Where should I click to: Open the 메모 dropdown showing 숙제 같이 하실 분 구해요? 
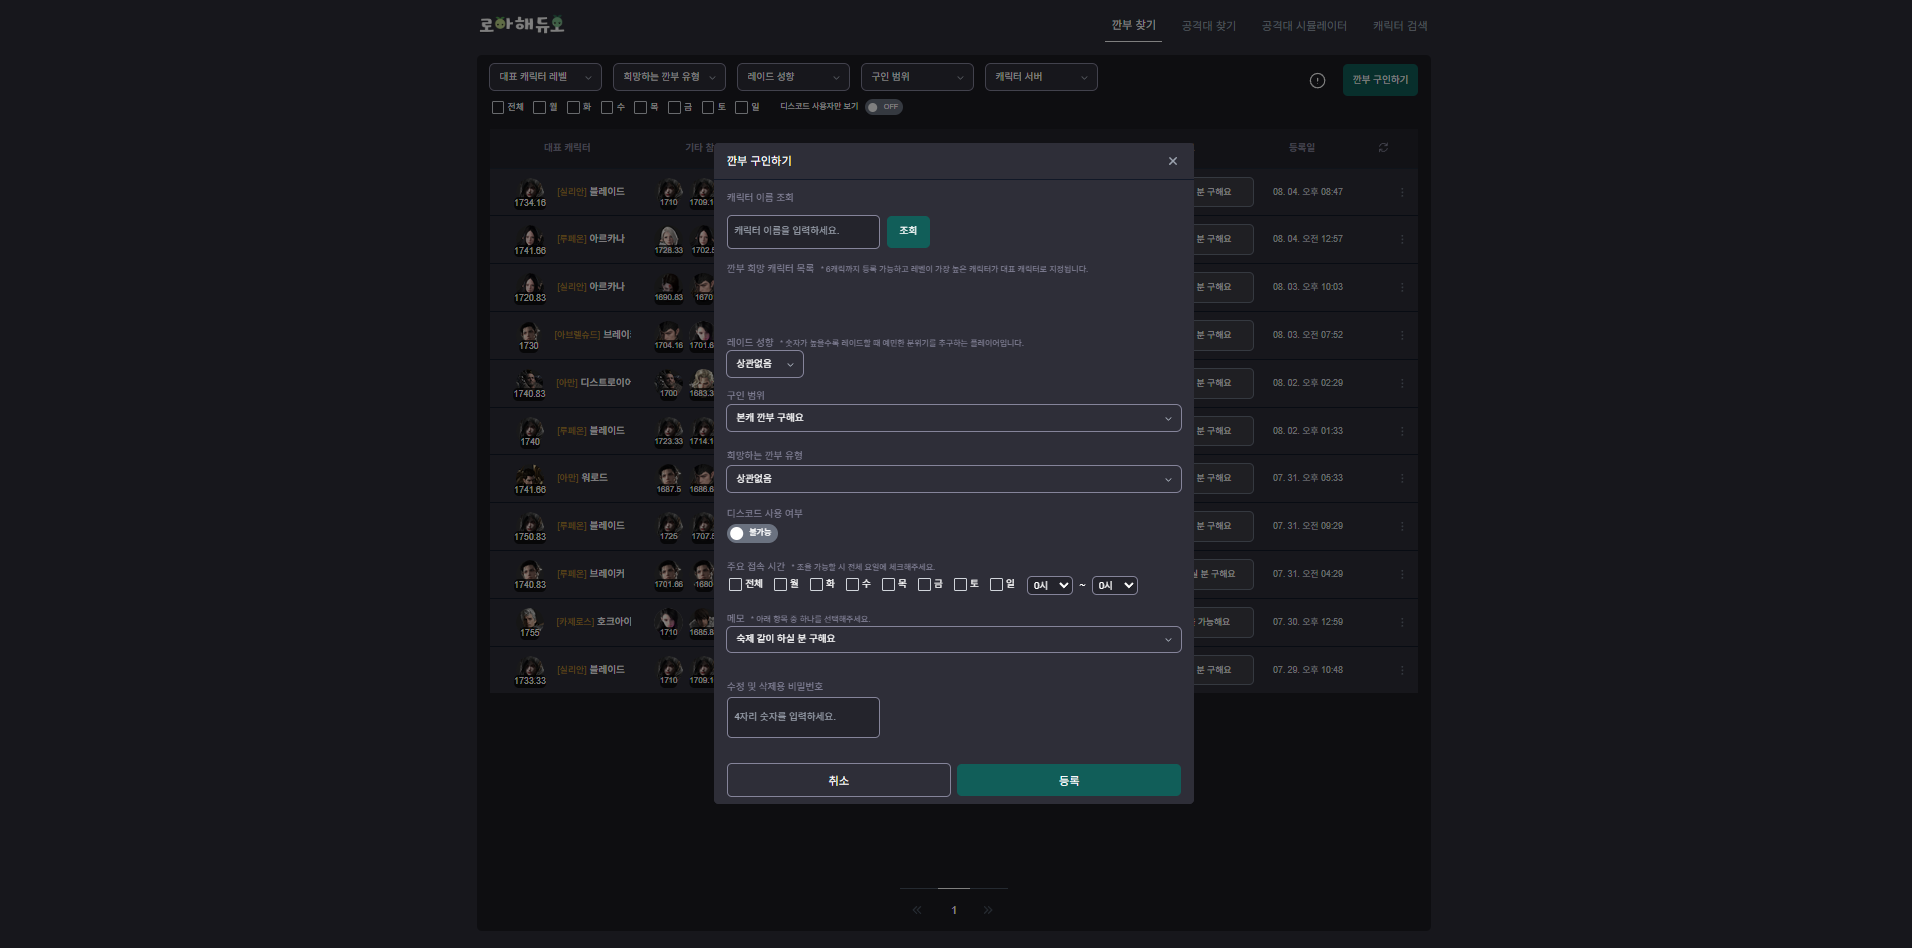[x=953, y=639]
